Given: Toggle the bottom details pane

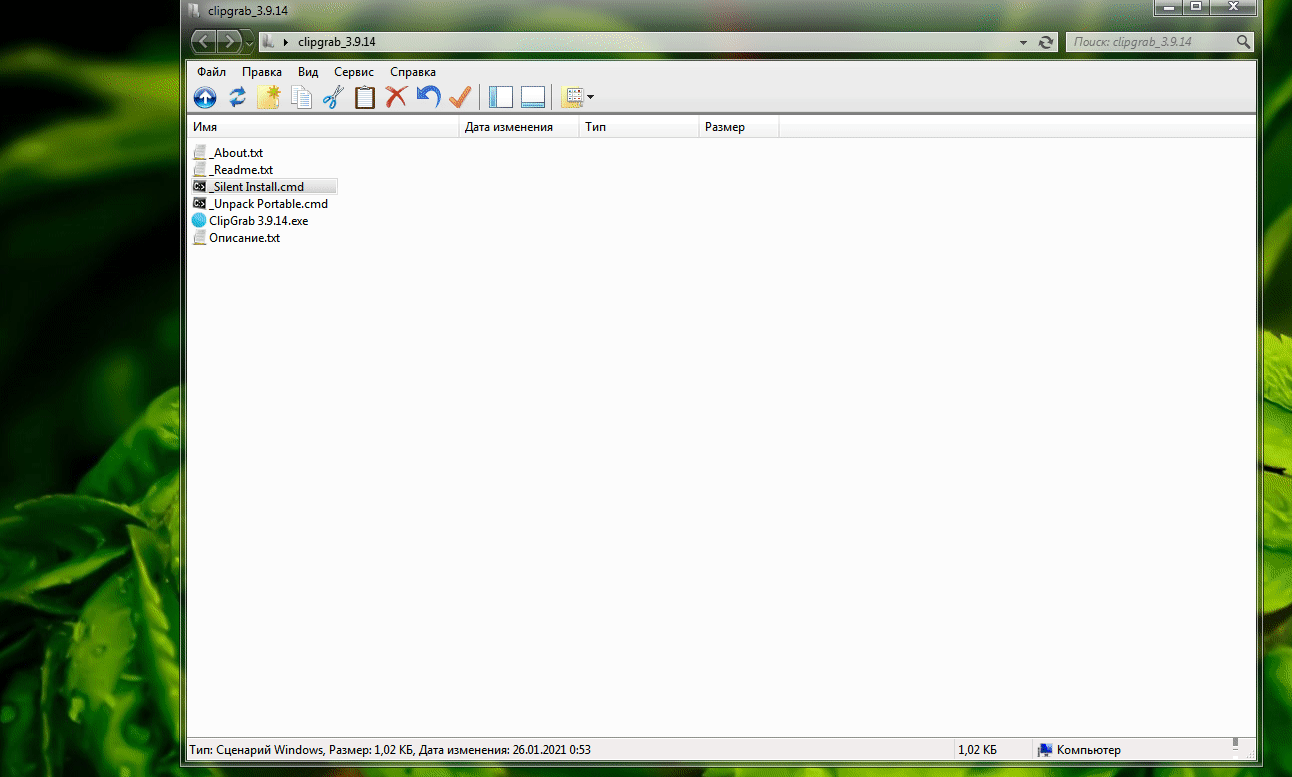Looking at the screenshot, I should pyautogui.click(x=533, y=97).
